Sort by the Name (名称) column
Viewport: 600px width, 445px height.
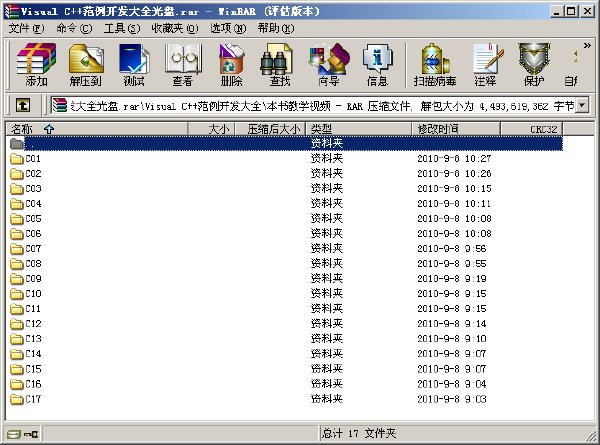click(97, 129)
